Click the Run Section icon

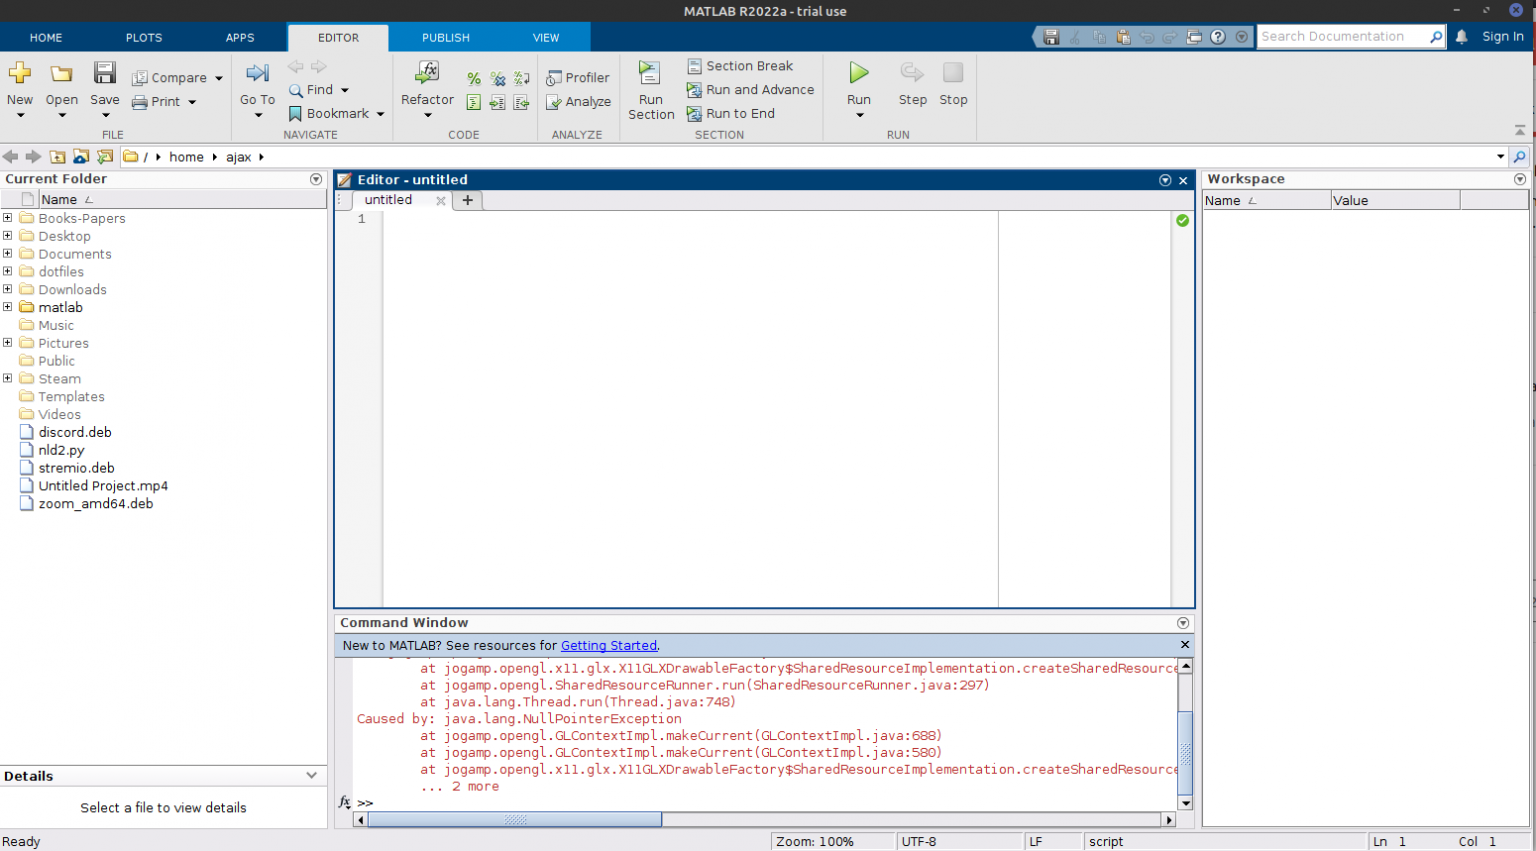click(650, 73)
